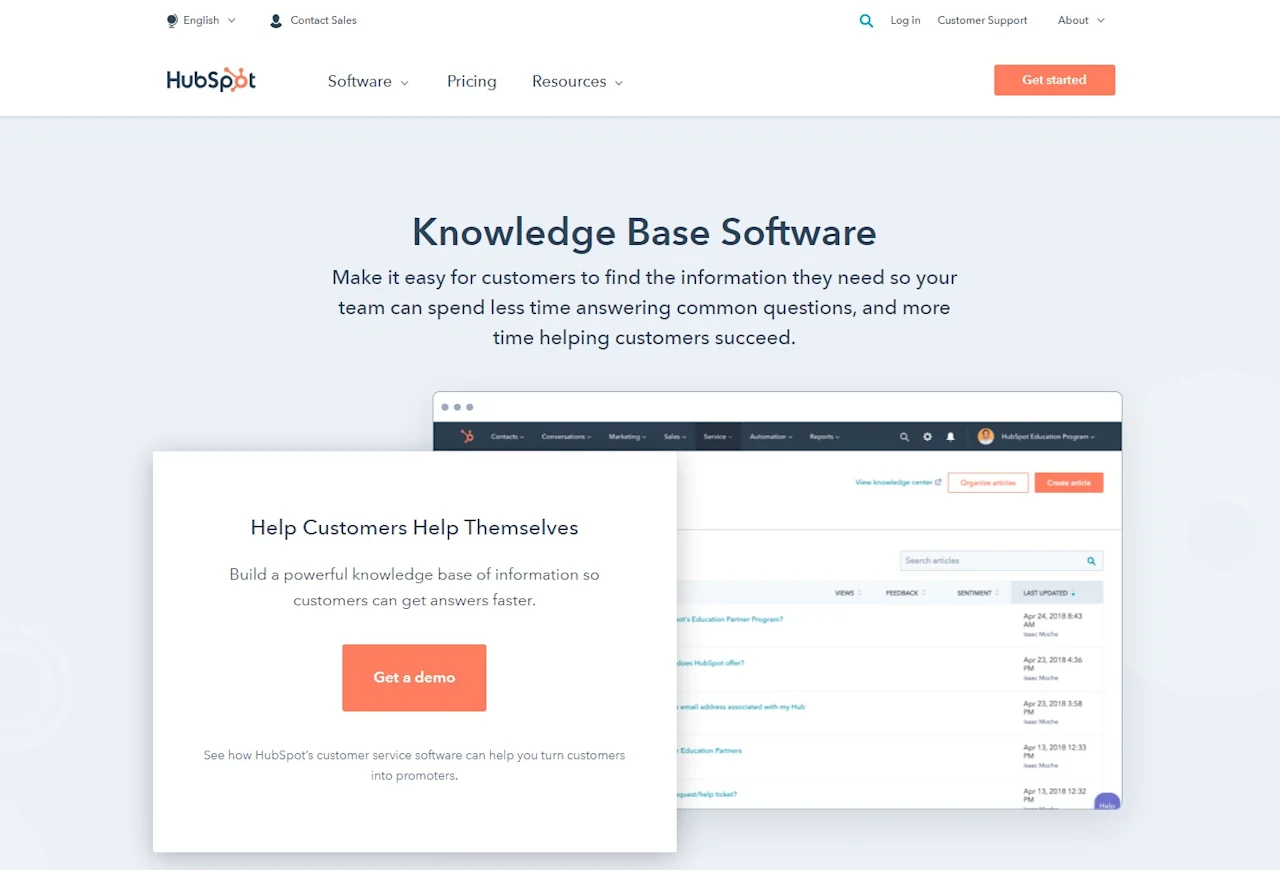
Task: Open the settings gear in the embedded app navbar
Action: coord(927,437)
